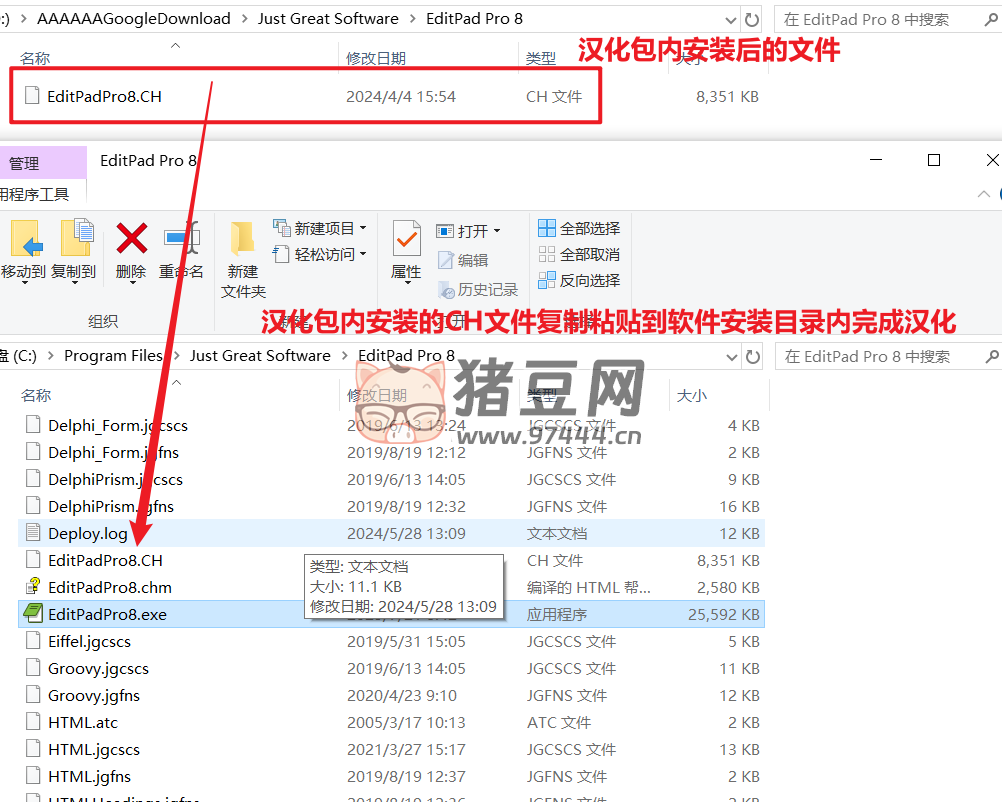This screenshot has height=802, width=1002.
Task: Expand the New Item (新建项目) dropdown
Action: point(362,228)
